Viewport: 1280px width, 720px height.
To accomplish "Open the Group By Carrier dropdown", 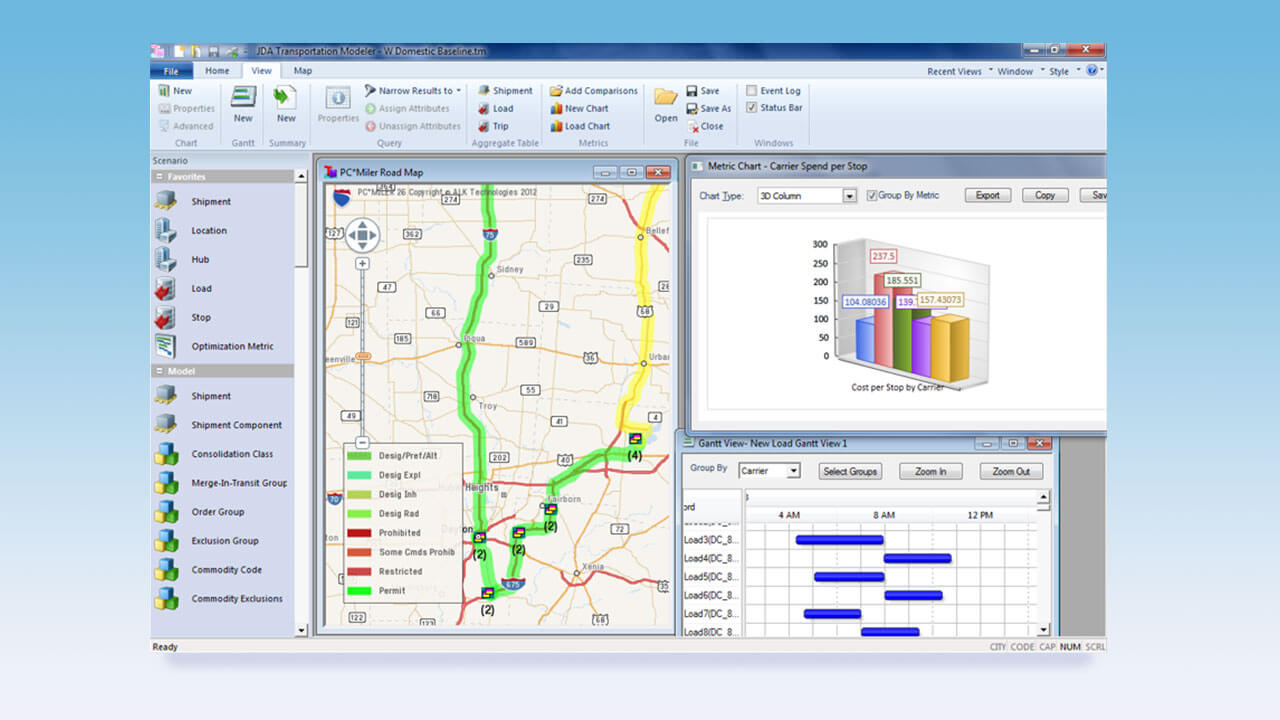I will pos(794,471).
